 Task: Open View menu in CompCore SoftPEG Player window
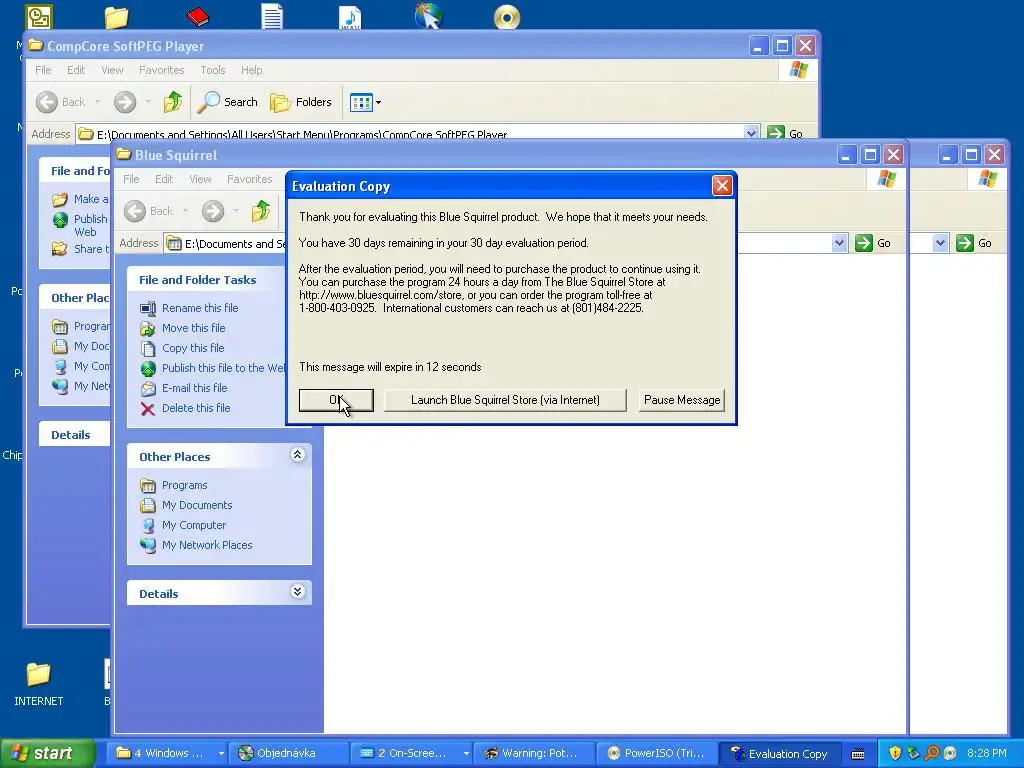click(112, 70)
